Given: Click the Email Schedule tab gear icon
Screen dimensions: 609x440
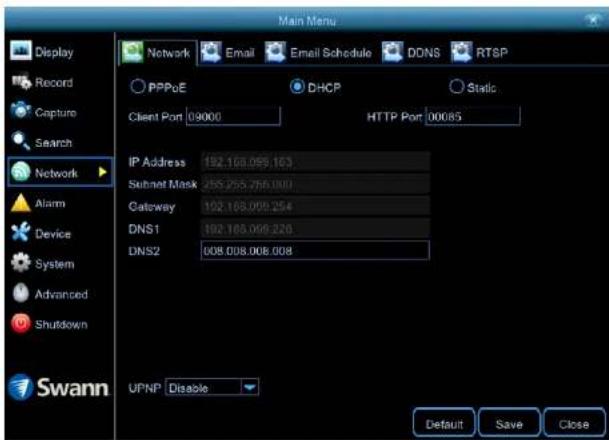Looking at the screenshot, I should (x=275, y=52).
